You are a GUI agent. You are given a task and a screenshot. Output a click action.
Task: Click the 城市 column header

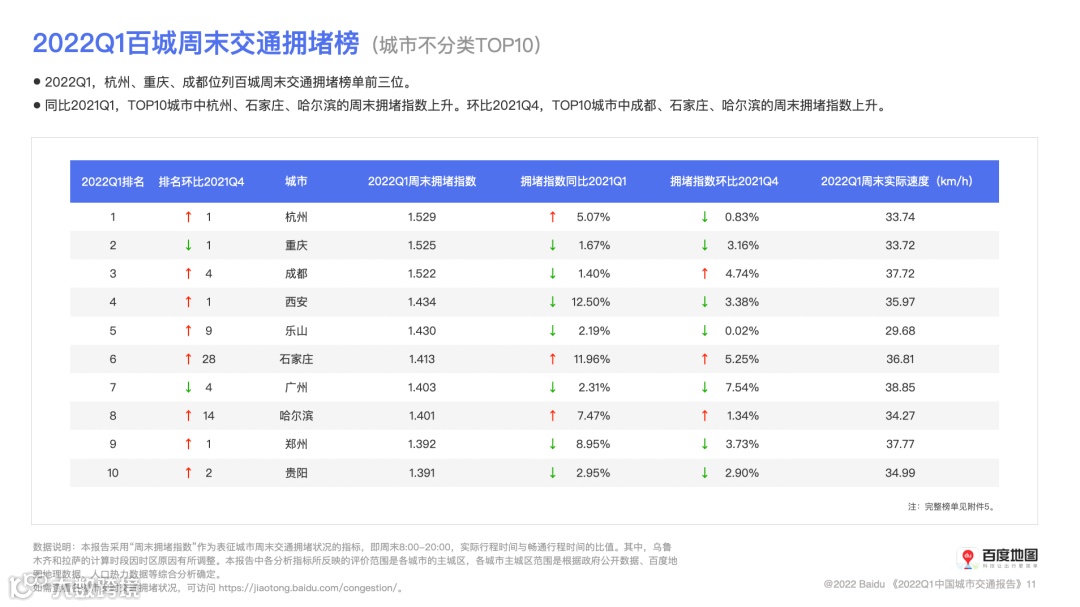pyautogui.click(x=296, y=181)
